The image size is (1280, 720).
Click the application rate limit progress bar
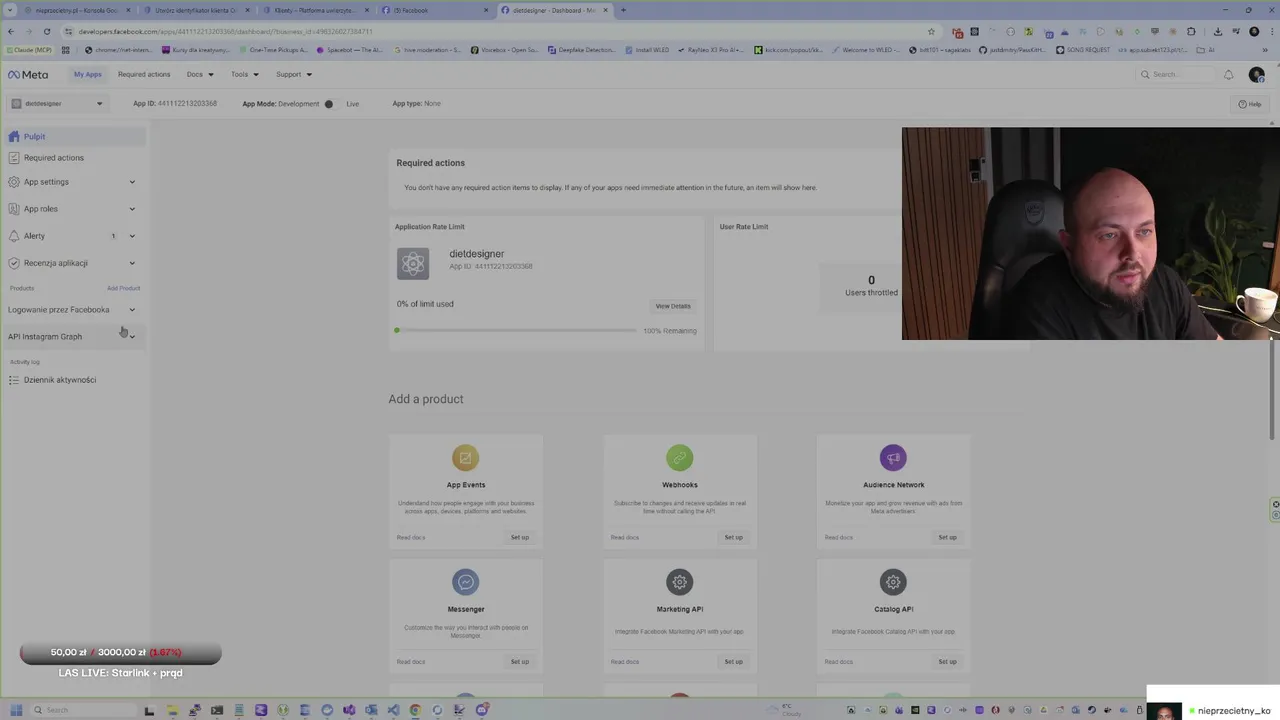click(516, 330)
